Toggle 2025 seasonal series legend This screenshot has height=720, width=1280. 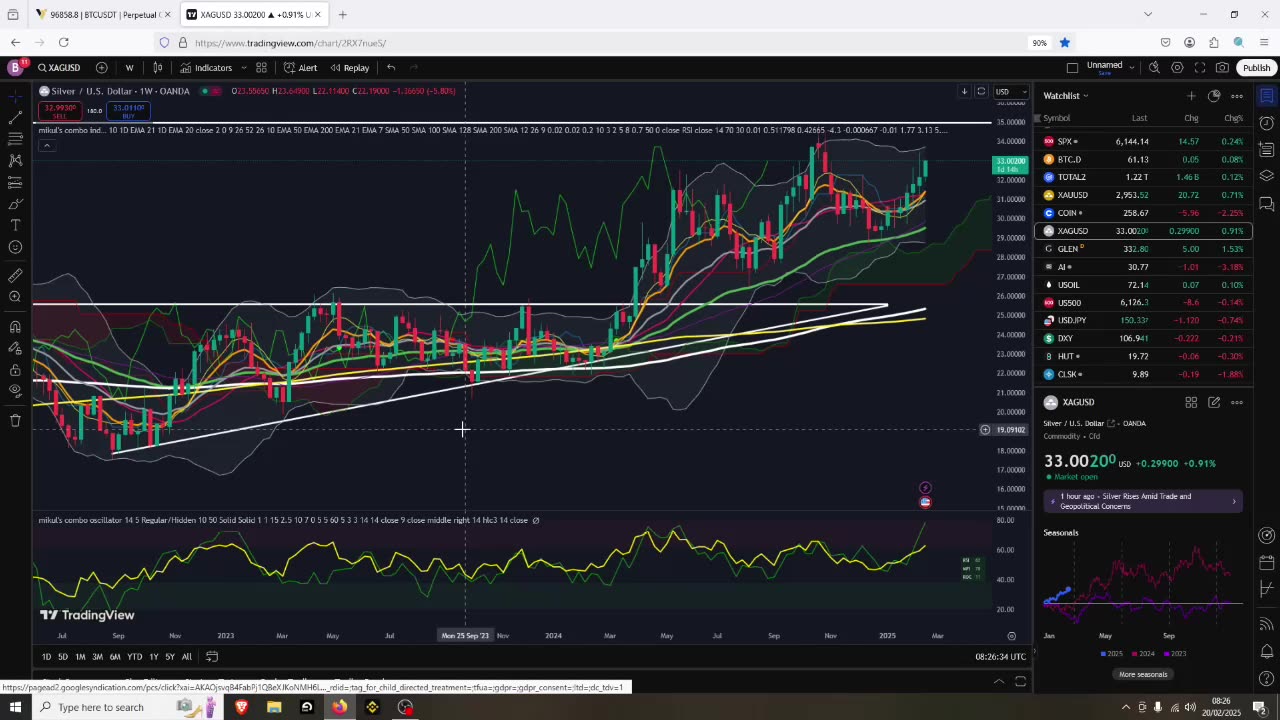coord(1111,654)
